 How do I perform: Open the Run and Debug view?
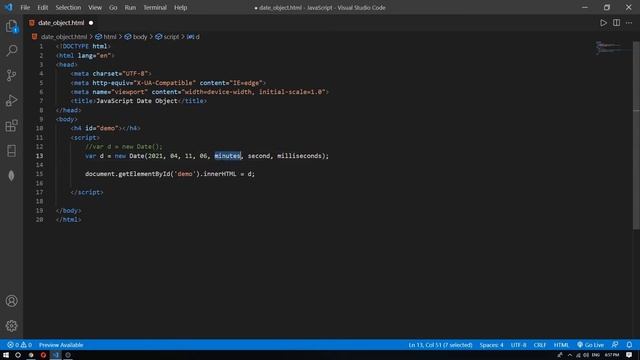pyautogui.click(x=11, y=100)
